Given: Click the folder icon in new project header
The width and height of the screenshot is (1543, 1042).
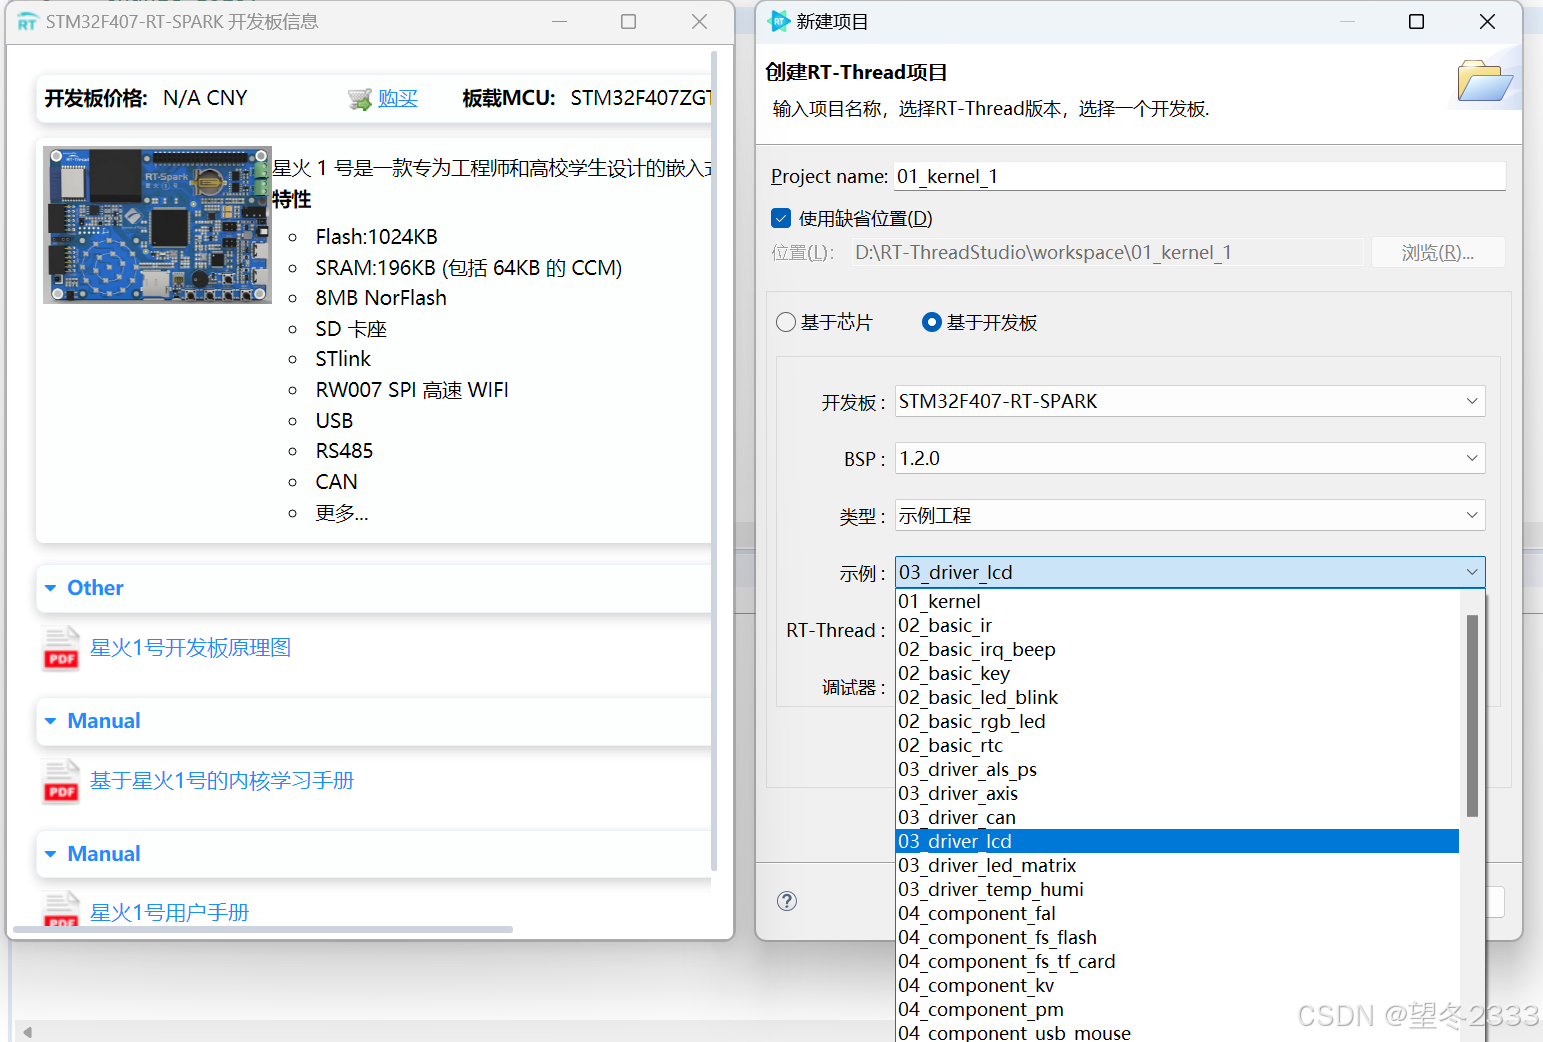Looking at the screenshot, I should pos(1484,82).
